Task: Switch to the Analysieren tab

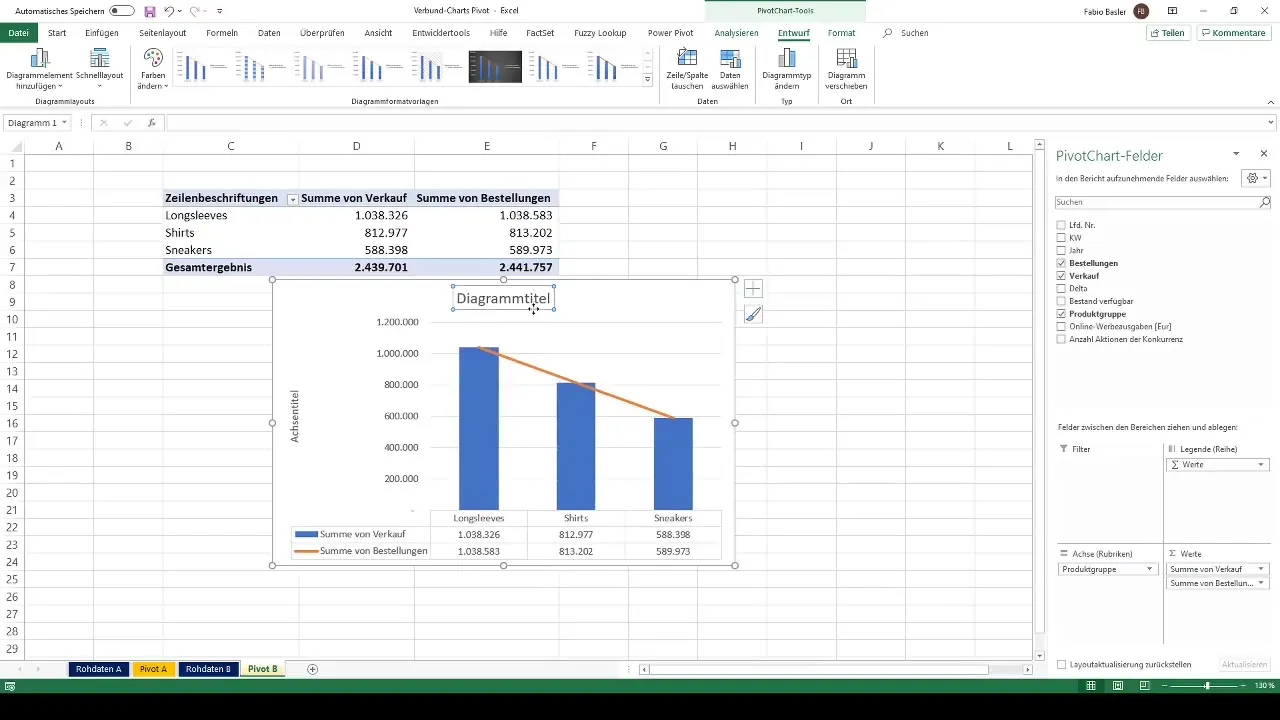Action: point(737,33)
